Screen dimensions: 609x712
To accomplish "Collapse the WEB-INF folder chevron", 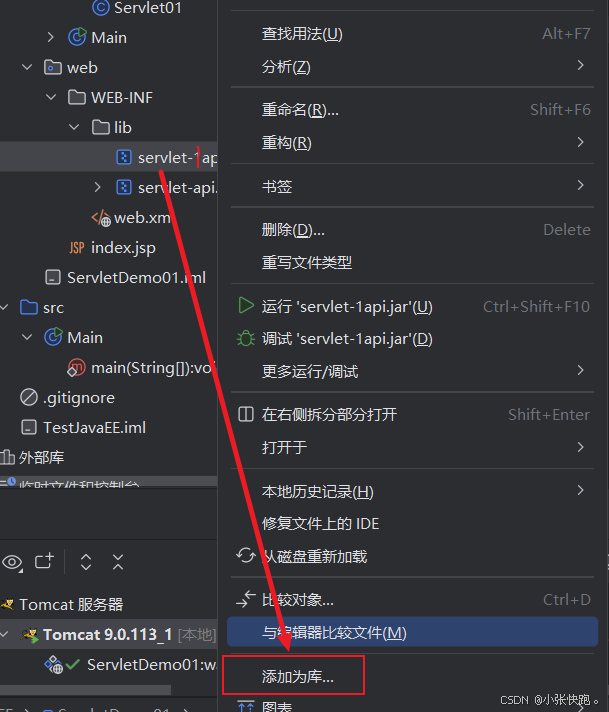I will click(51, 97).
